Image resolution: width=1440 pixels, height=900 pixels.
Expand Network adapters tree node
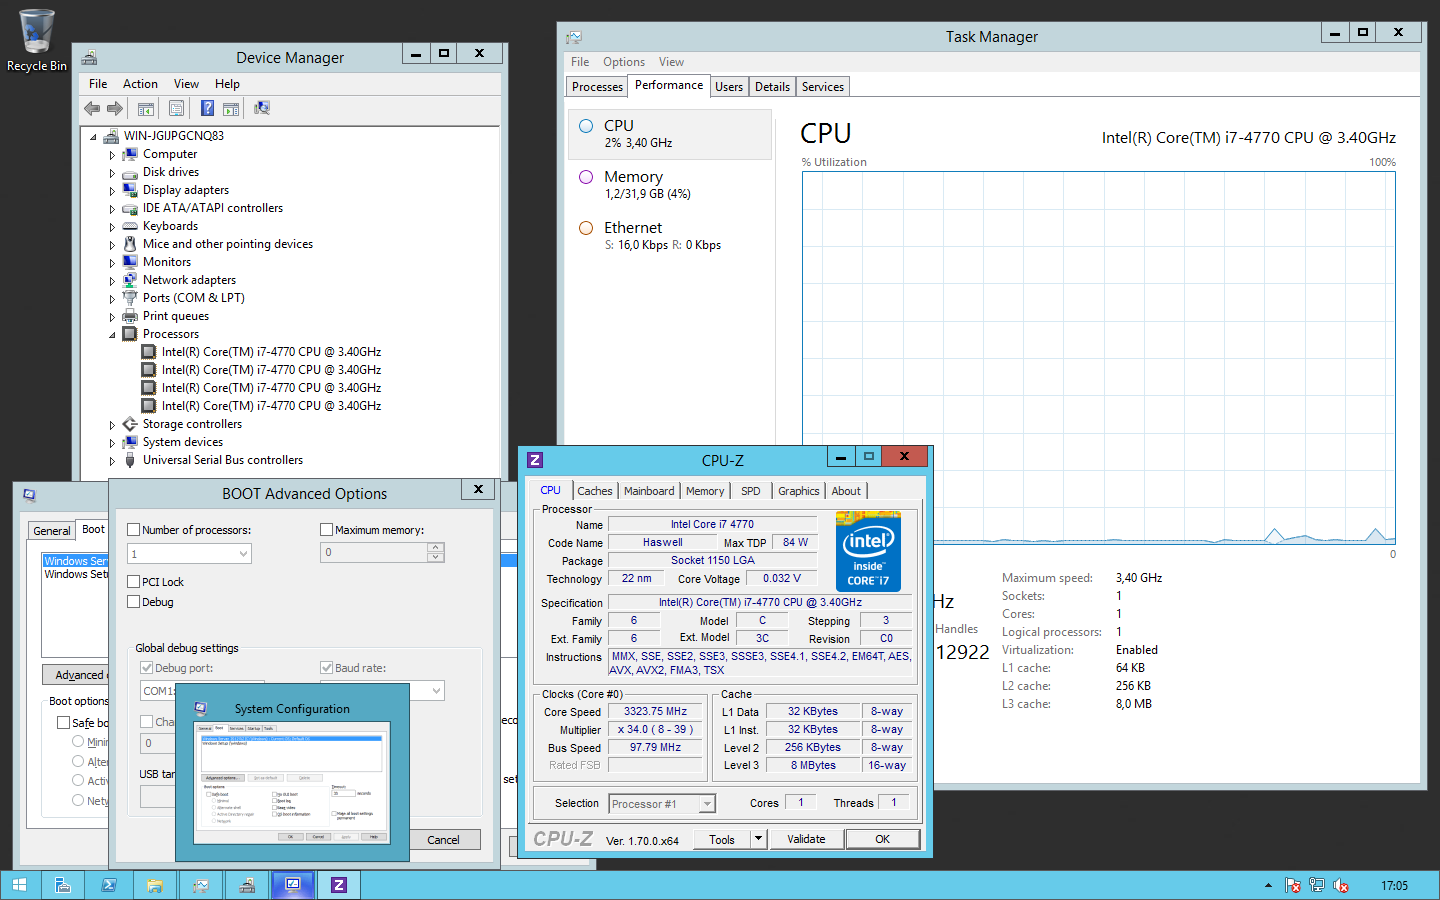pos(112,281)
